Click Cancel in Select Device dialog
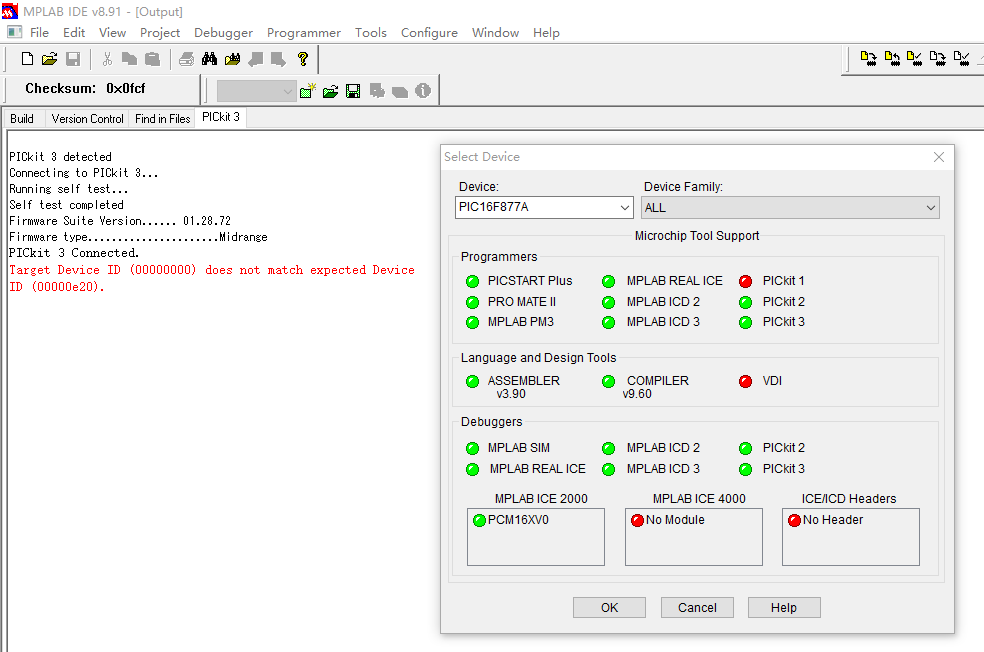Viewport: 984px width, 652px height. tap(697, 607)
